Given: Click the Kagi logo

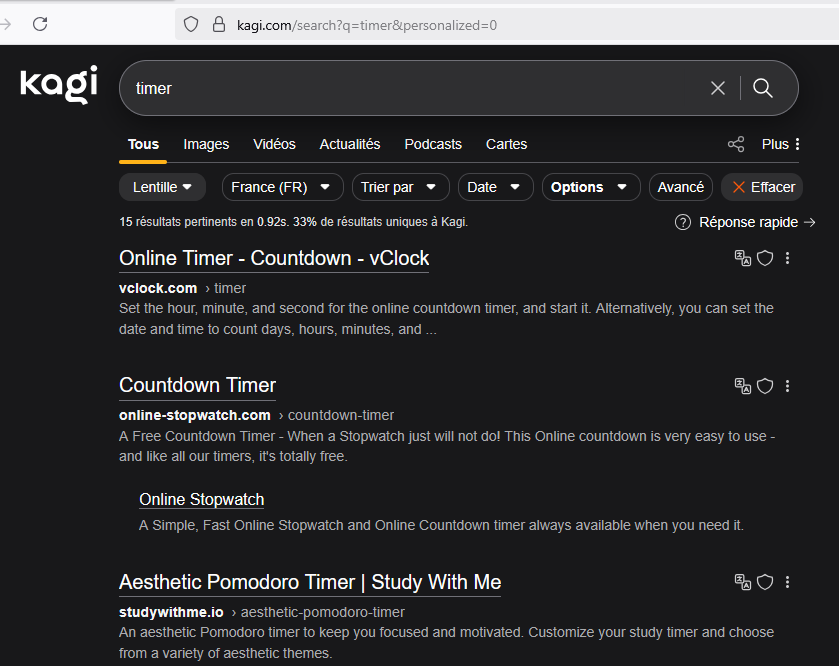Looking at the screenshot, I should [57, 86].
